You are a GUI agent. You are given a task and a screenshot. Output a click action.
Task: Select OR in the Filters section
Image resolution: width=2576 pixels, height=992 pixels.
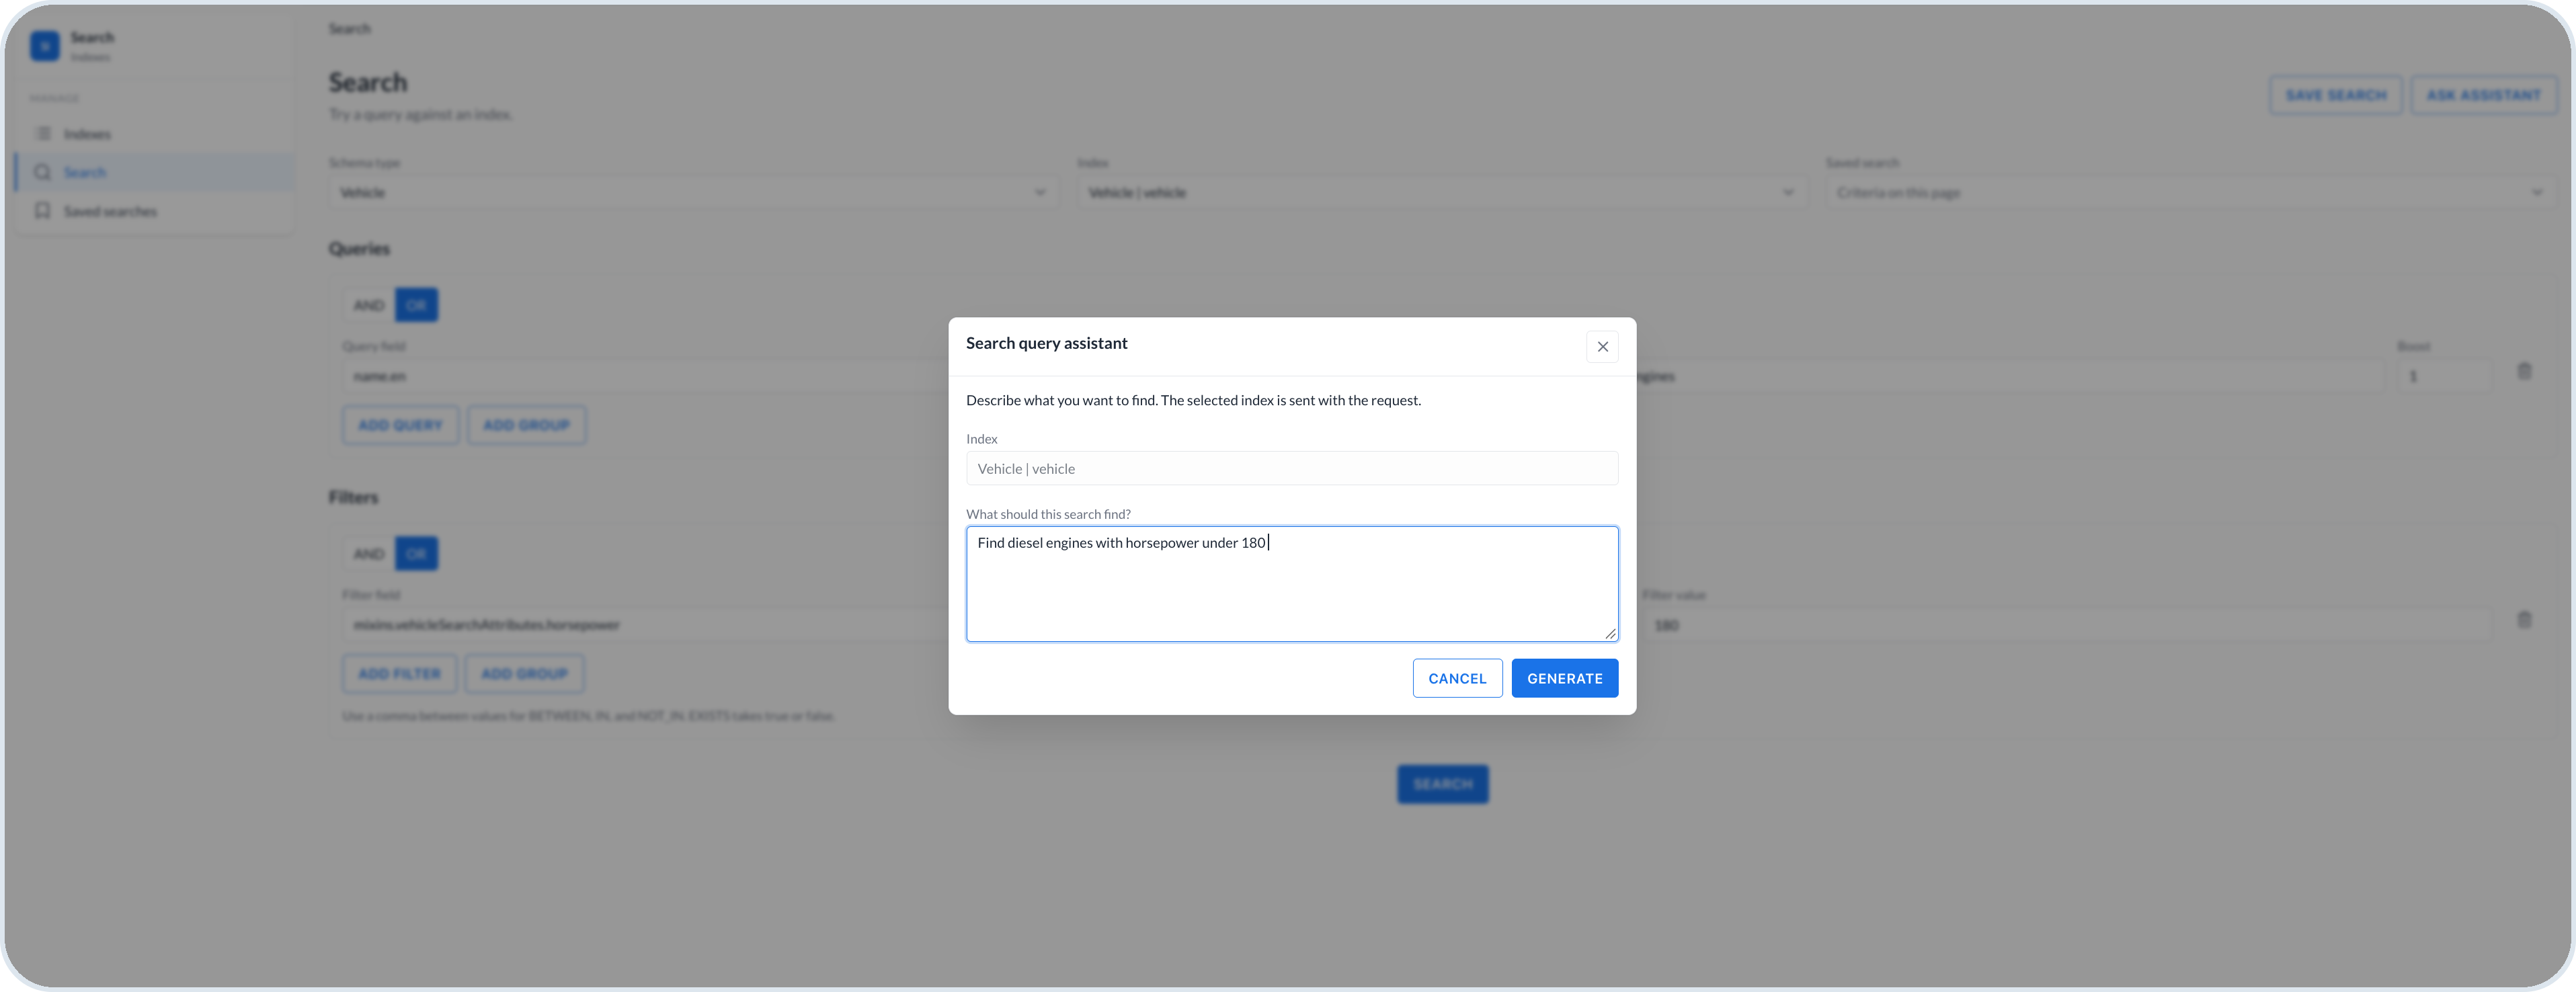(x=416, y=554)
